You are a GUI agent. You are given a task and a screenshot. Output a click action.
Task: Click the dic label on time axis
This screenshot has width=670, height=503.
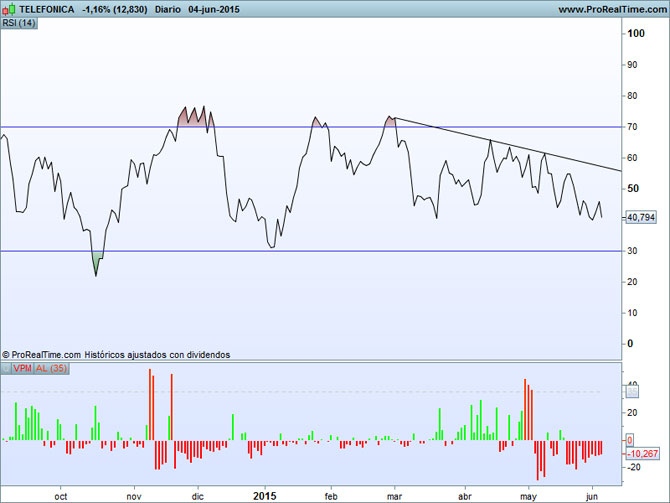click(x=197, y=497)
